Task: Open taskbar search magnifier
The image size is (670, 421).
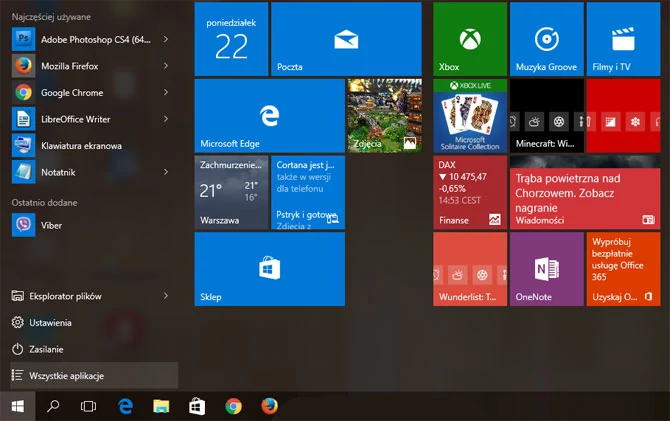Action: [x=53, y=406]
